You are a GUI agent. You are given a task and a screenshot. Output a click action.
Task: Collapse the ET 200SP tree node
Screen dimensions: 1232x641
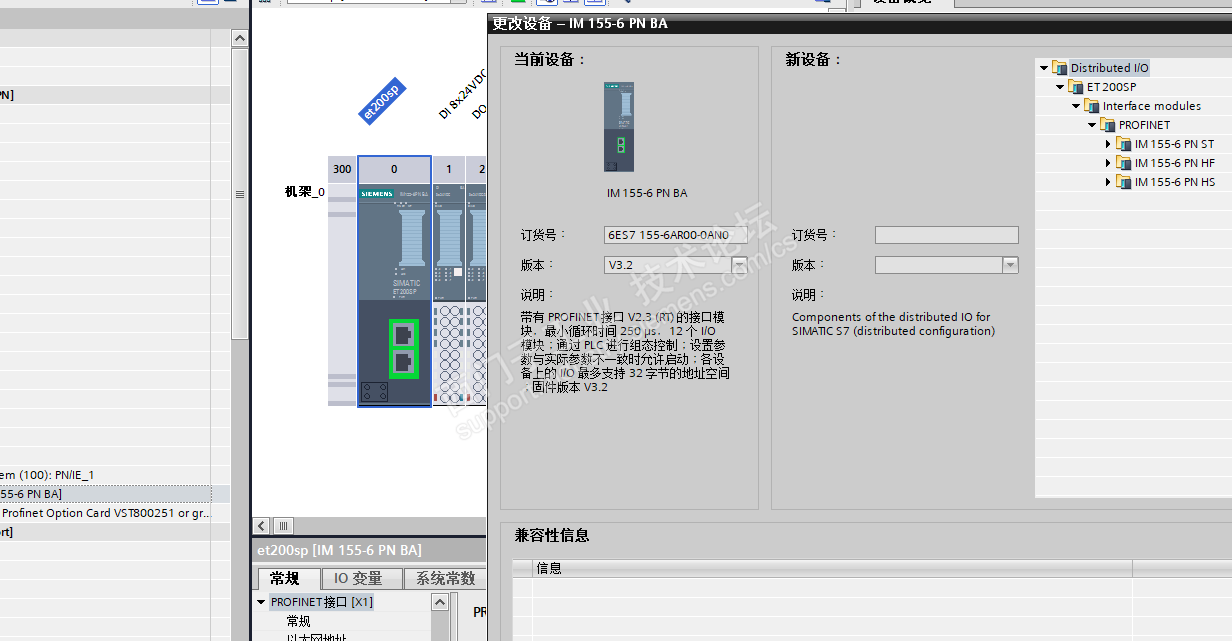[x=1060, y=87]
